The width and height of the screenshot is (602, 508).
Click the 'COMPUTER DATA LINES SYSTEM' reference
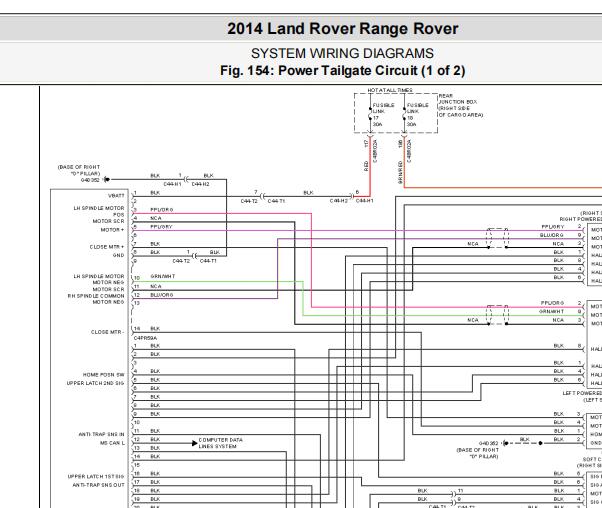point(220,443)
